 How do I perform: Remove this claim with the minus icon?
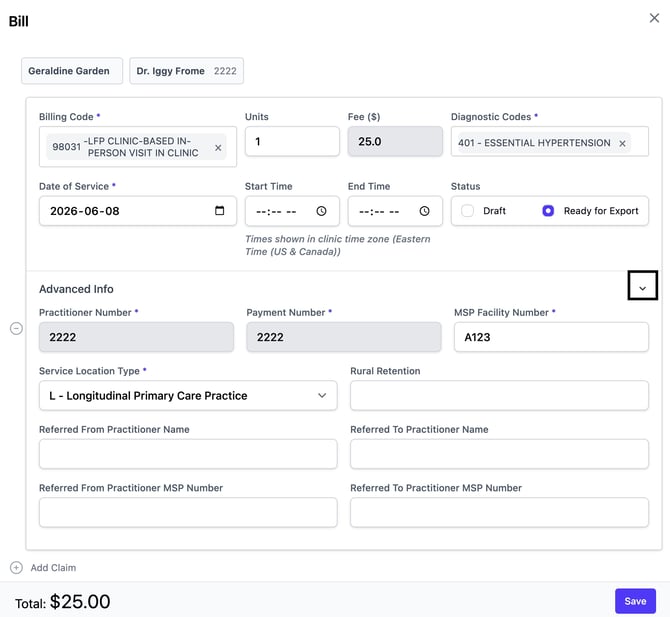[x=16, y=329]
